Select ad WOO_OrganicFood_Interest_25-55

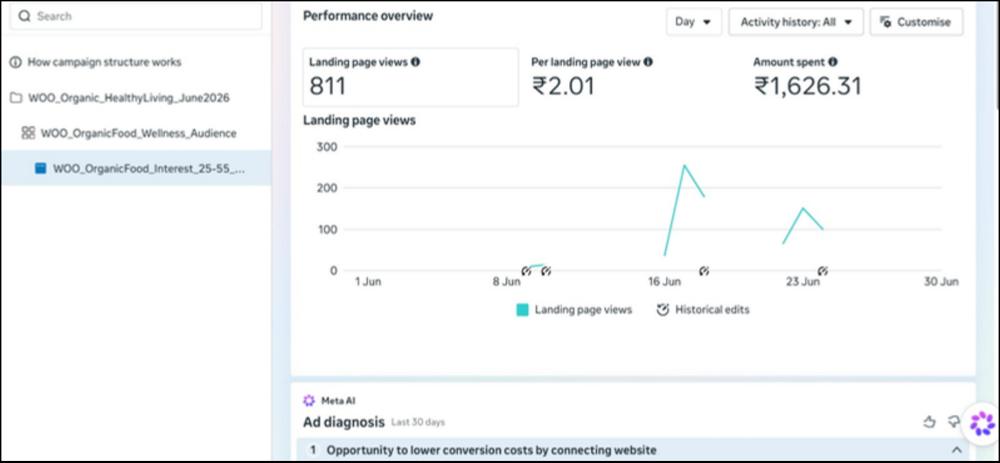136,168
